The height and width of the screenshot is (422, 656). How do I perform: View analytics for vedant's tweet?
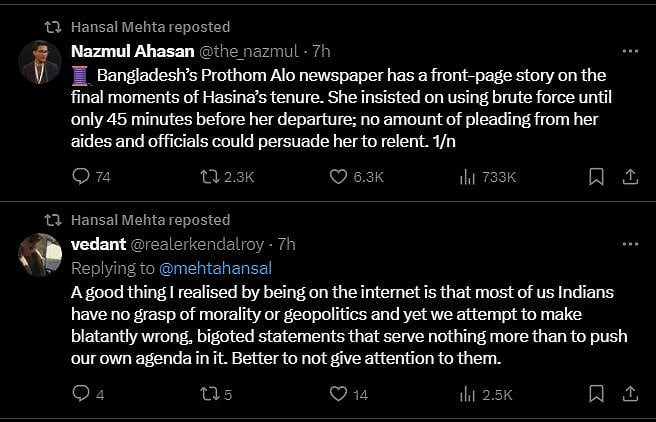click(466, 394)
